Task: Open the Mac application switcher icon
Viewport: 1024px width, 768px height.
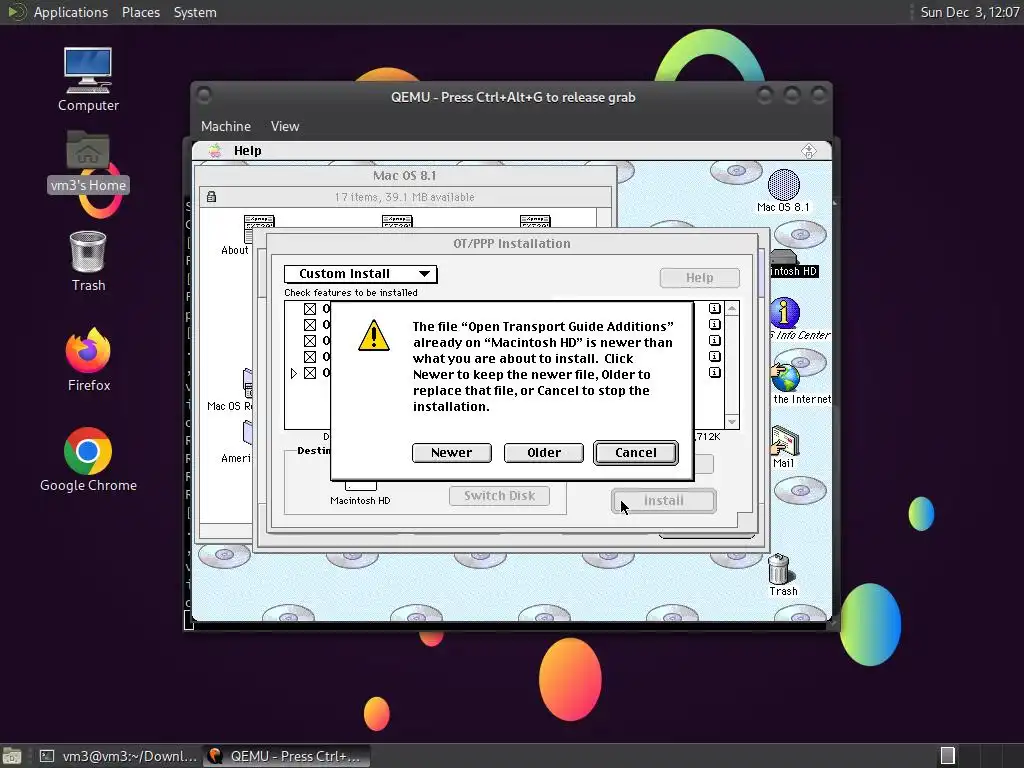Action: 808,152
